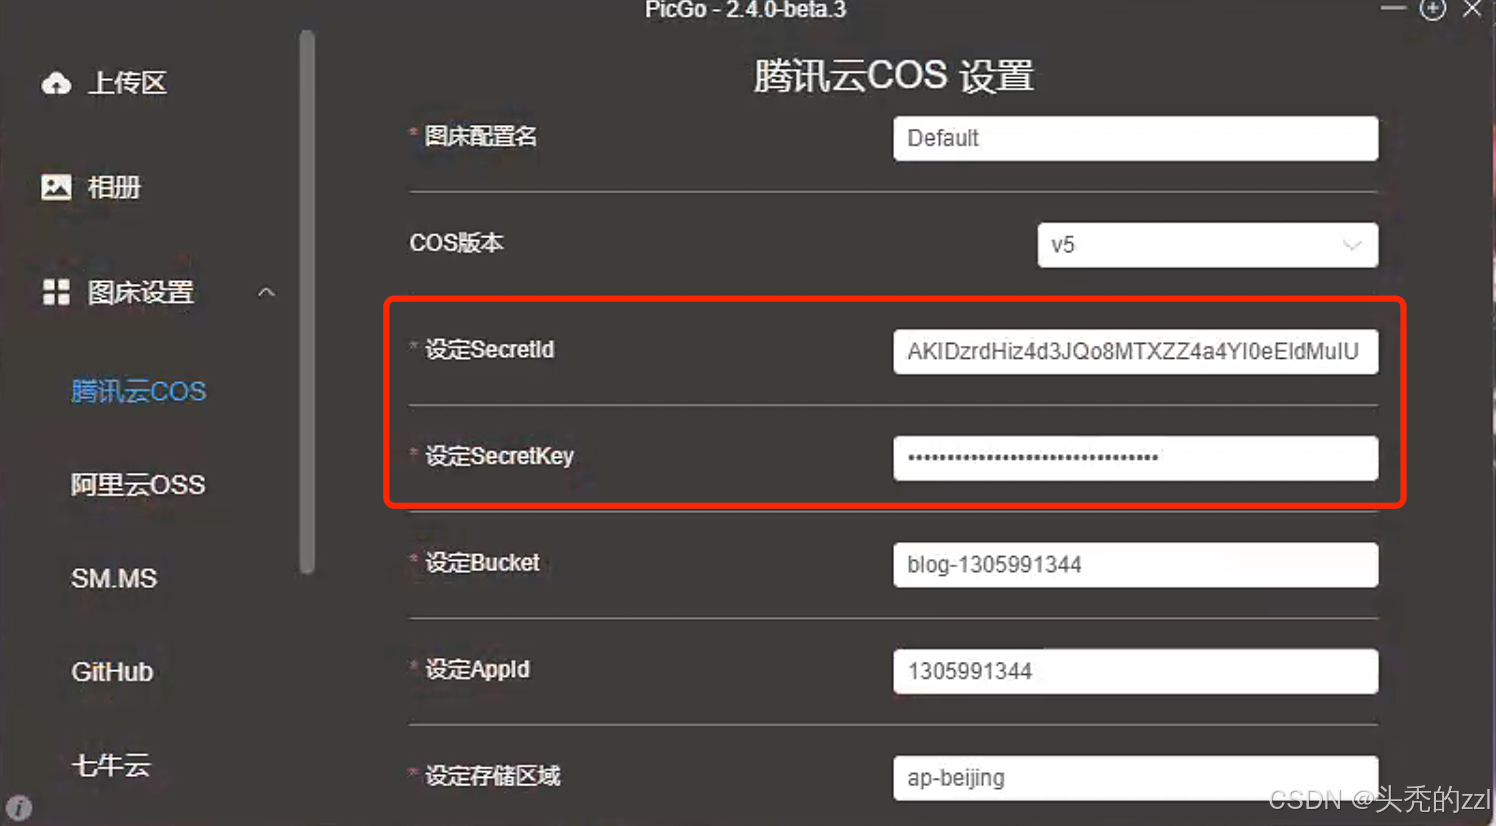
Task: Click the 设定AppId input field
Action: [1136, 671]
